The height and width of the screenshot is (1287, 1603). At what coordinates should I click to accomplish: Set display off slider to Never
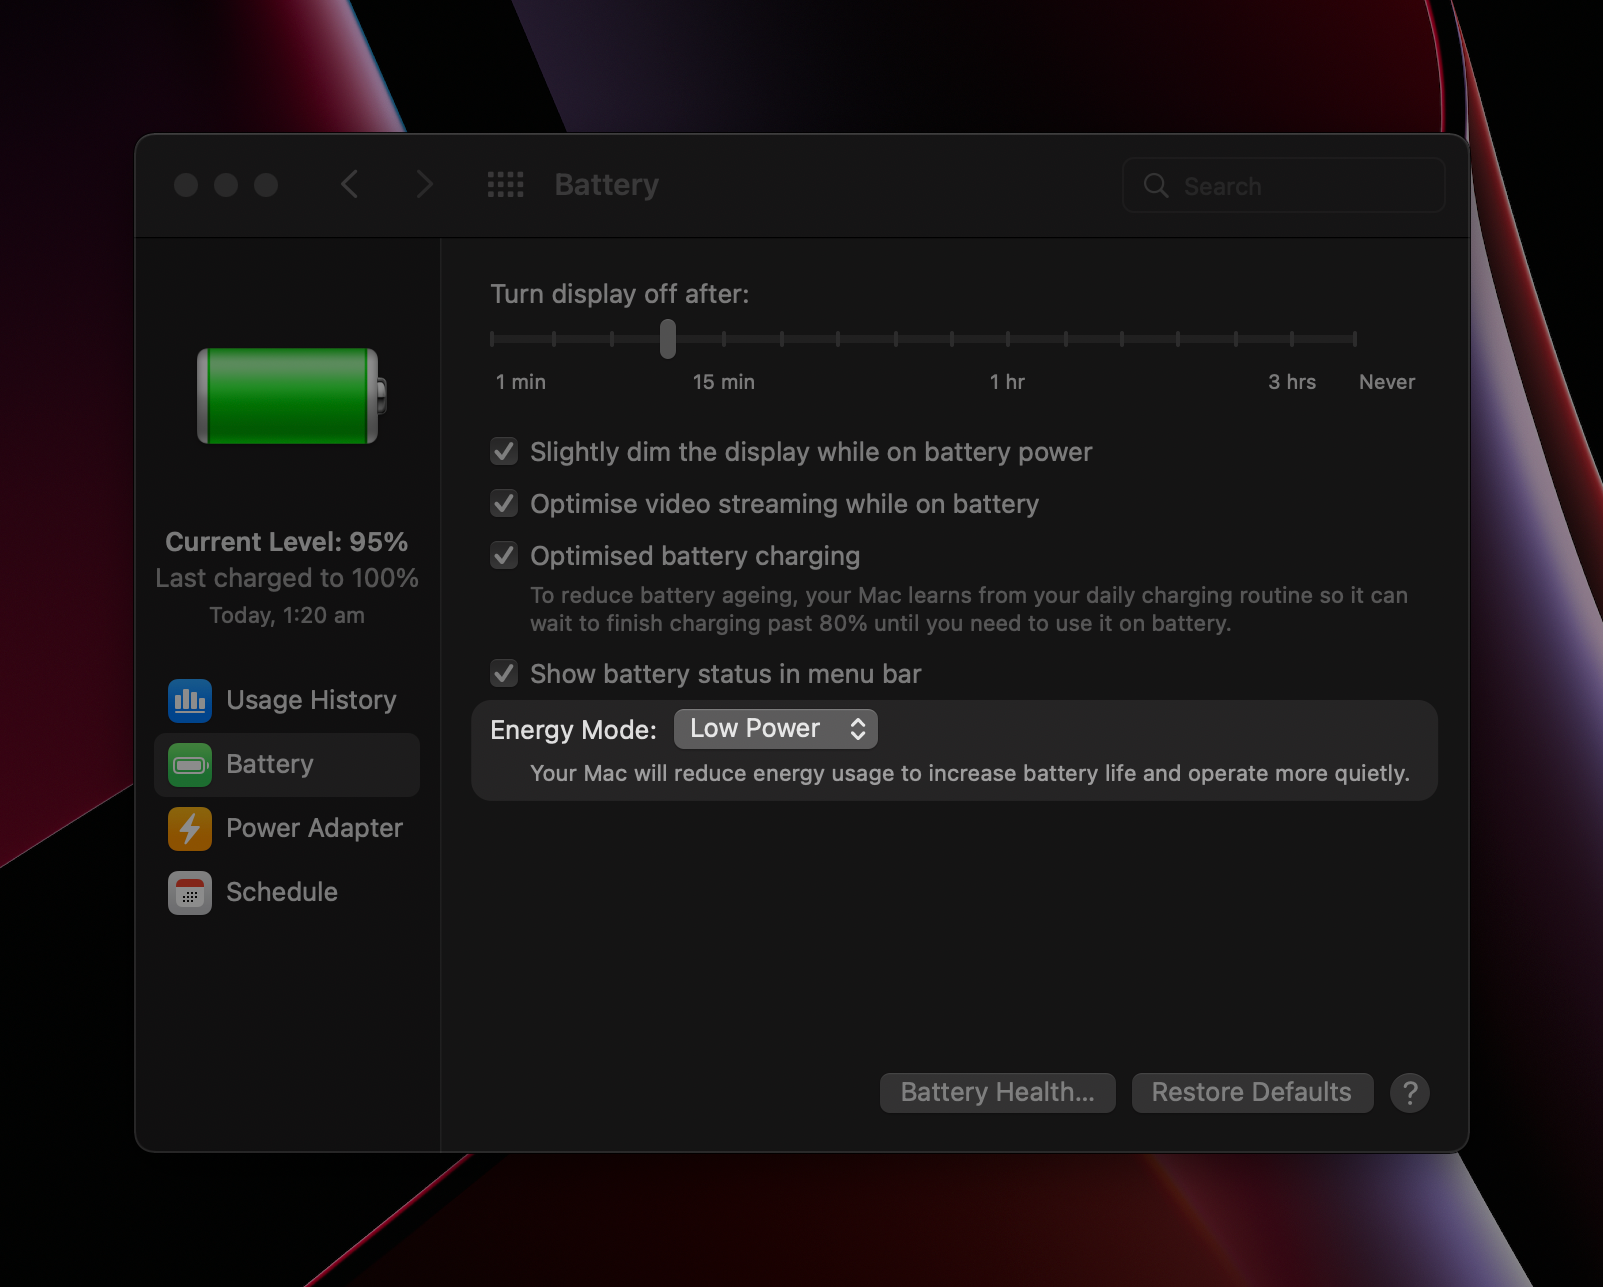[x=1354, y=339]
